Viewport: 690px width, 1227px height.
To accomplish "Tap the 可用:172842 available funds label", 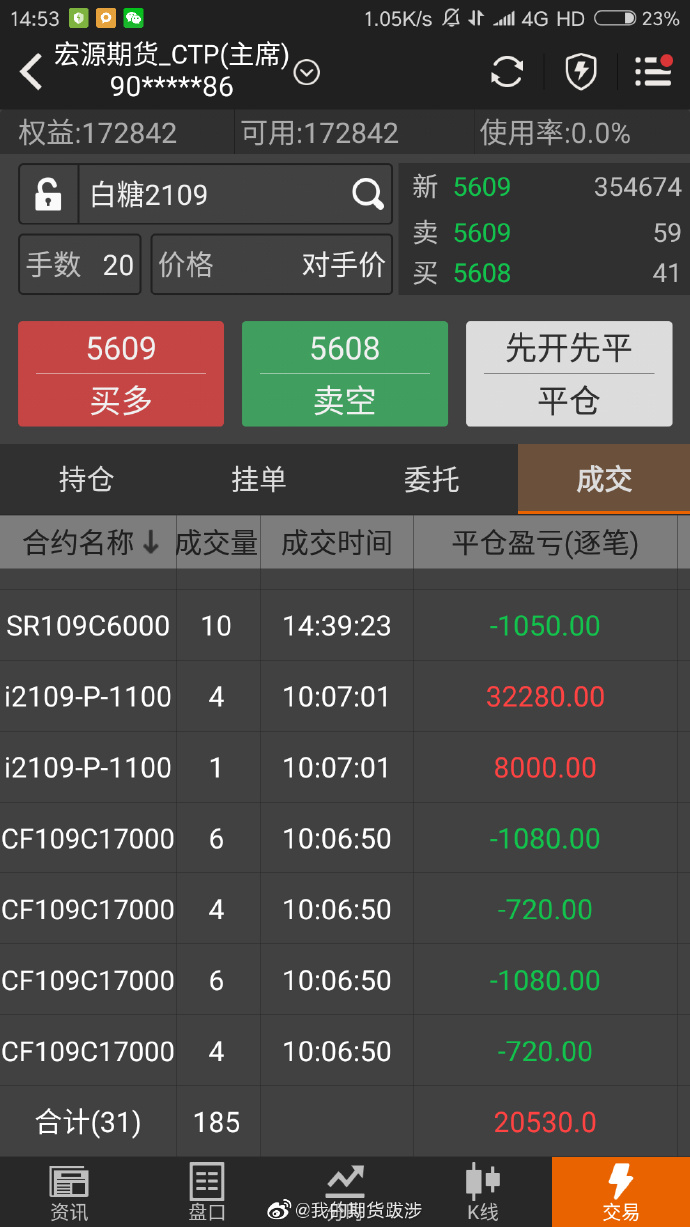I will [320, 133].
